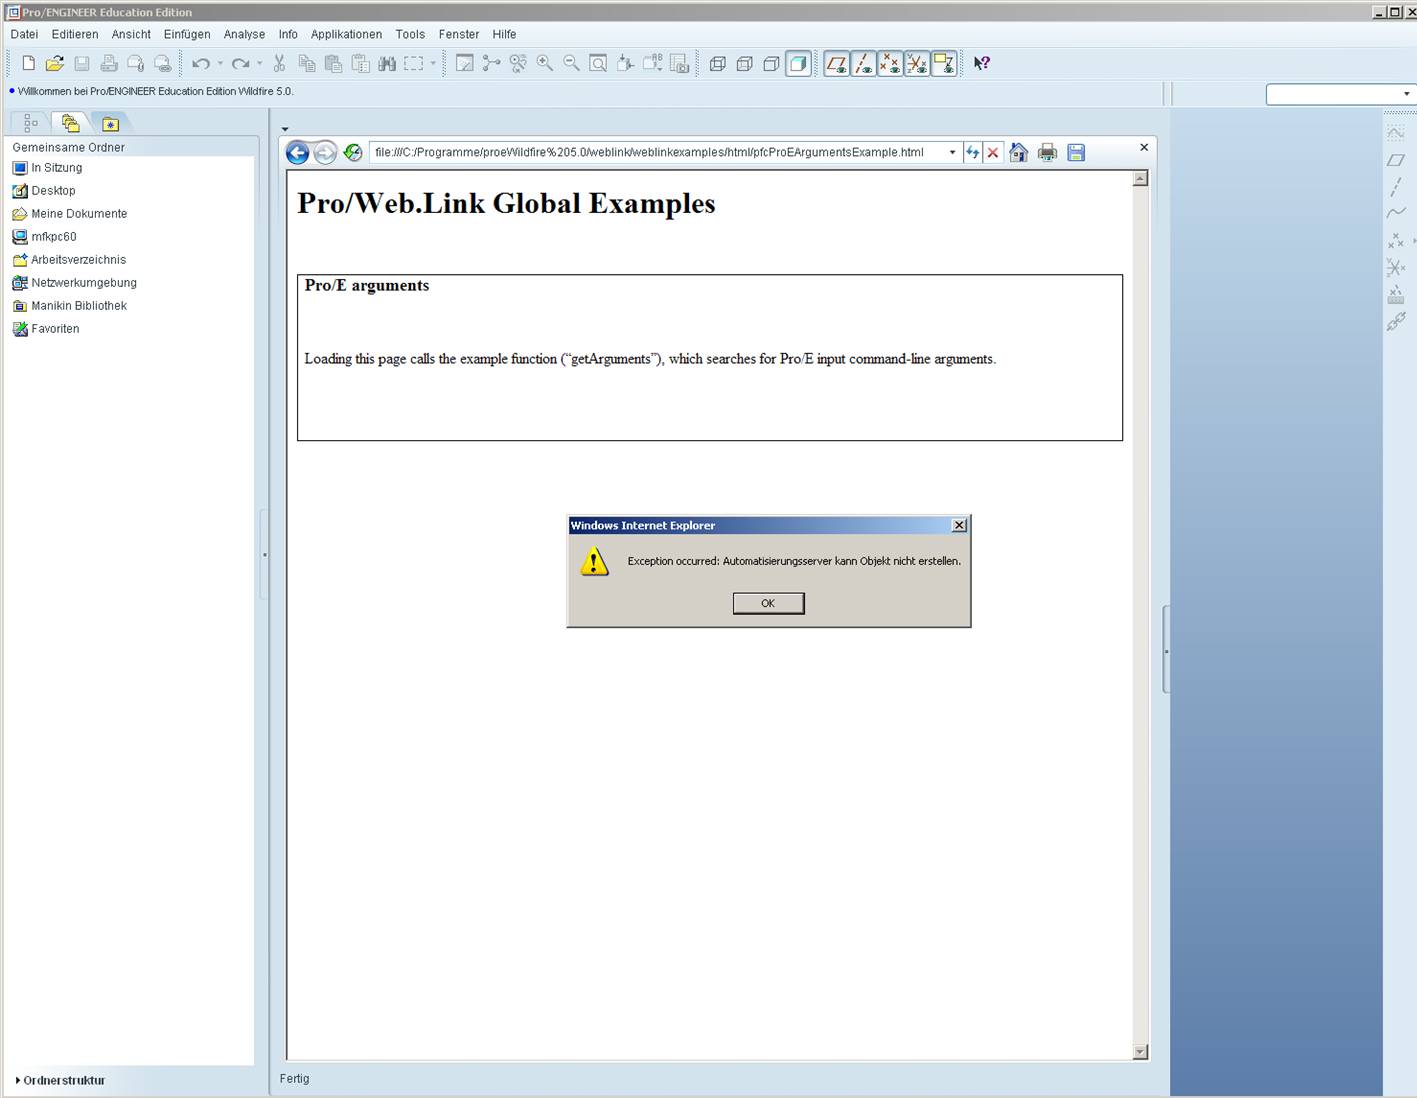
Task: Click the navigator panel collapse handle
Action: (x=264, y=555)
